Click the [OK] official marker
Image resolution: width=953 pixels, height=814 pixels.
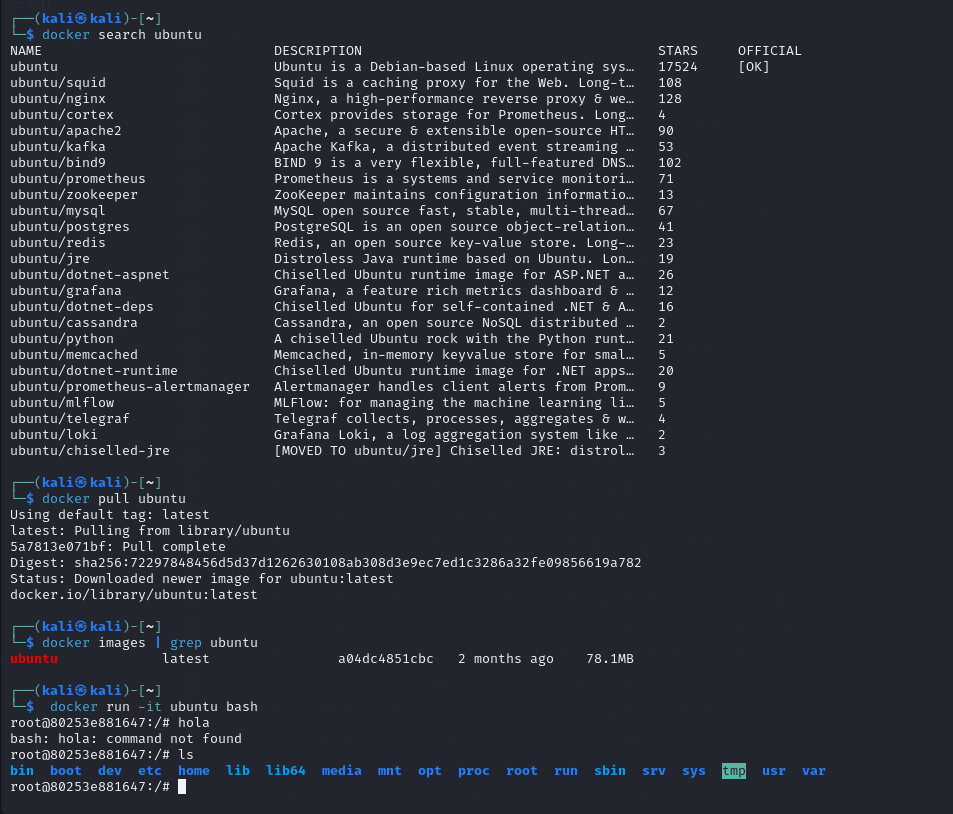point(753,67)
